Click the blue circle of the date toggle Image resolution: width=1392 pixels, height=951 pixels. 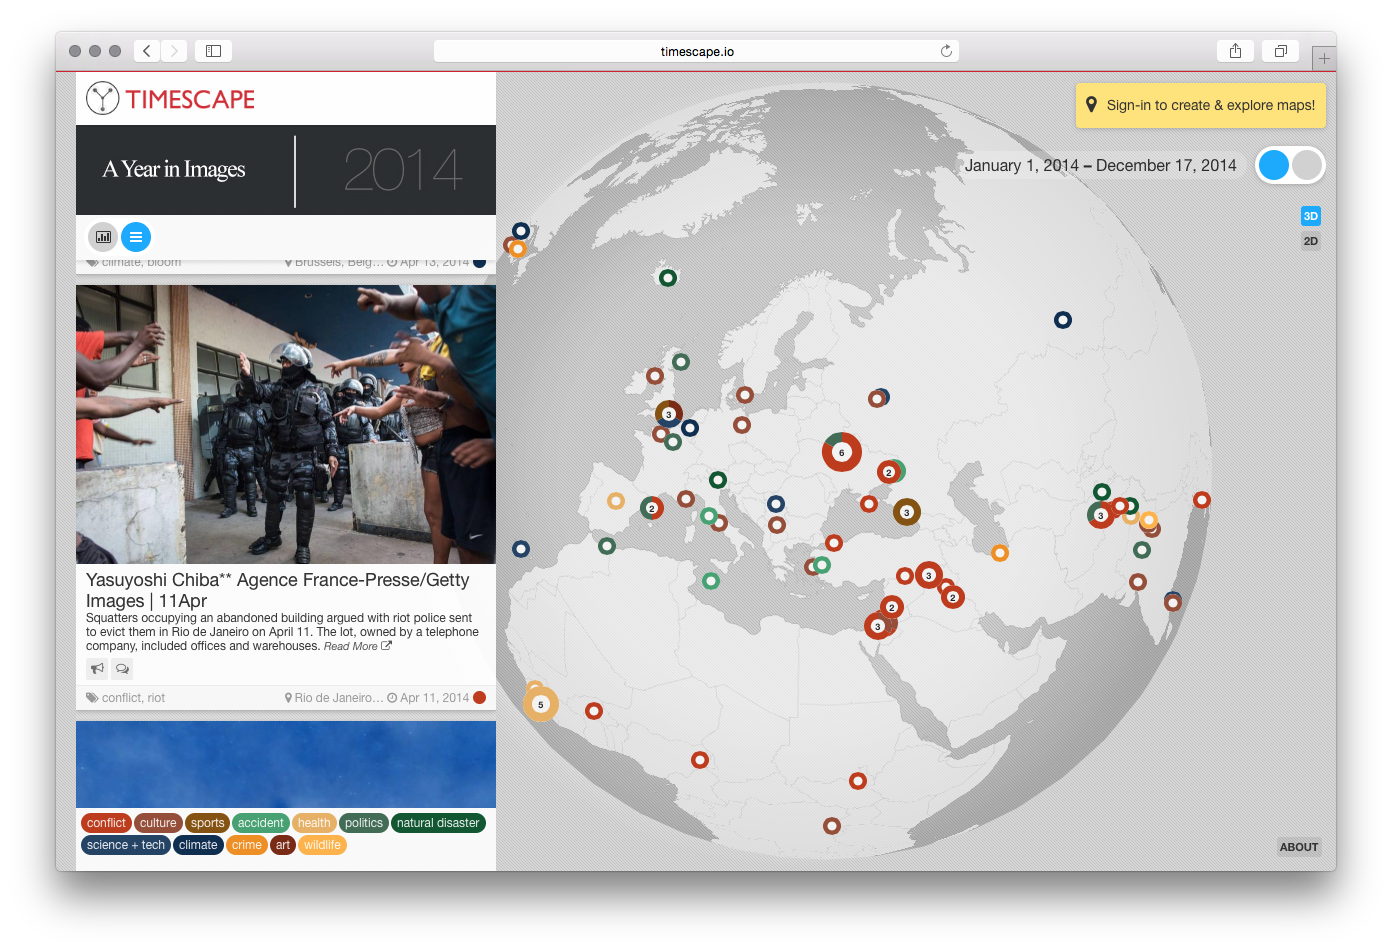(x=1273, y=165)
